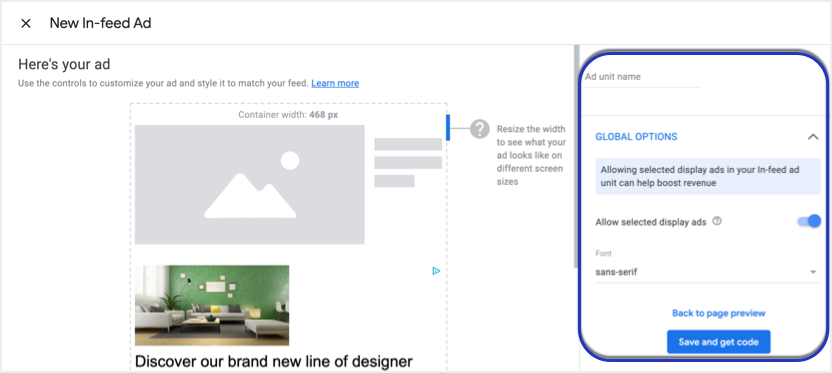Click the revenue boost info message box

tap(708, 176)
